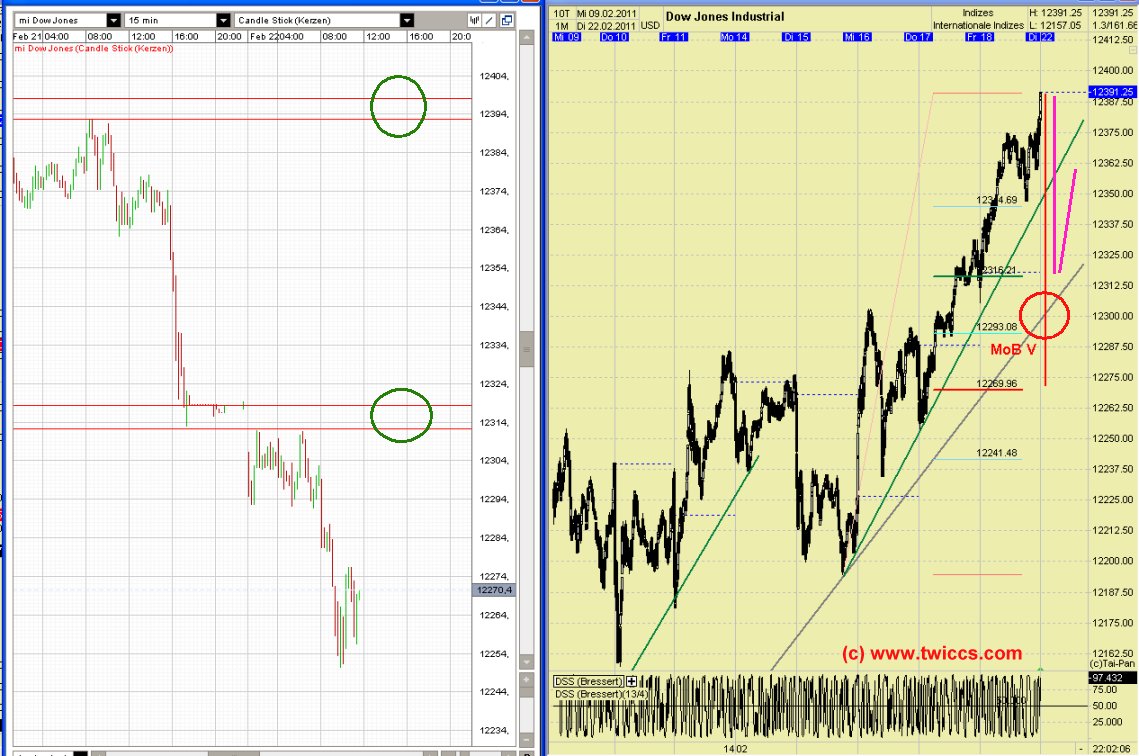The height and width of the screenshot is (756, 1139).
Task: Click the minus zoom button below left scrollbar
Action: [x=527, y=739]
